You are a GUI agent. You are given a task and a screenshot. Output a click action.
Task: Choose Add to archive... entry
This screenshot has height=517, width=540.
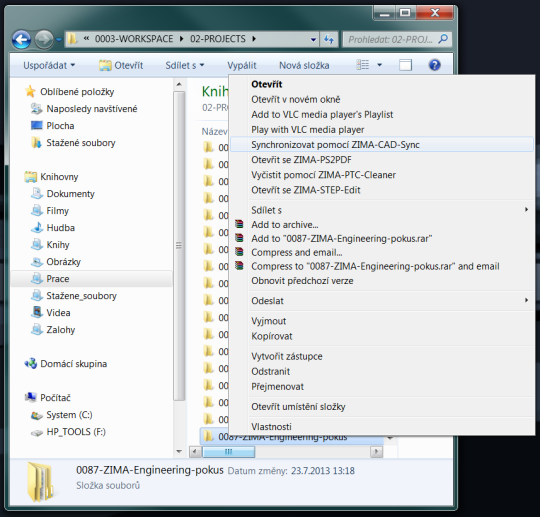[382, 225]
